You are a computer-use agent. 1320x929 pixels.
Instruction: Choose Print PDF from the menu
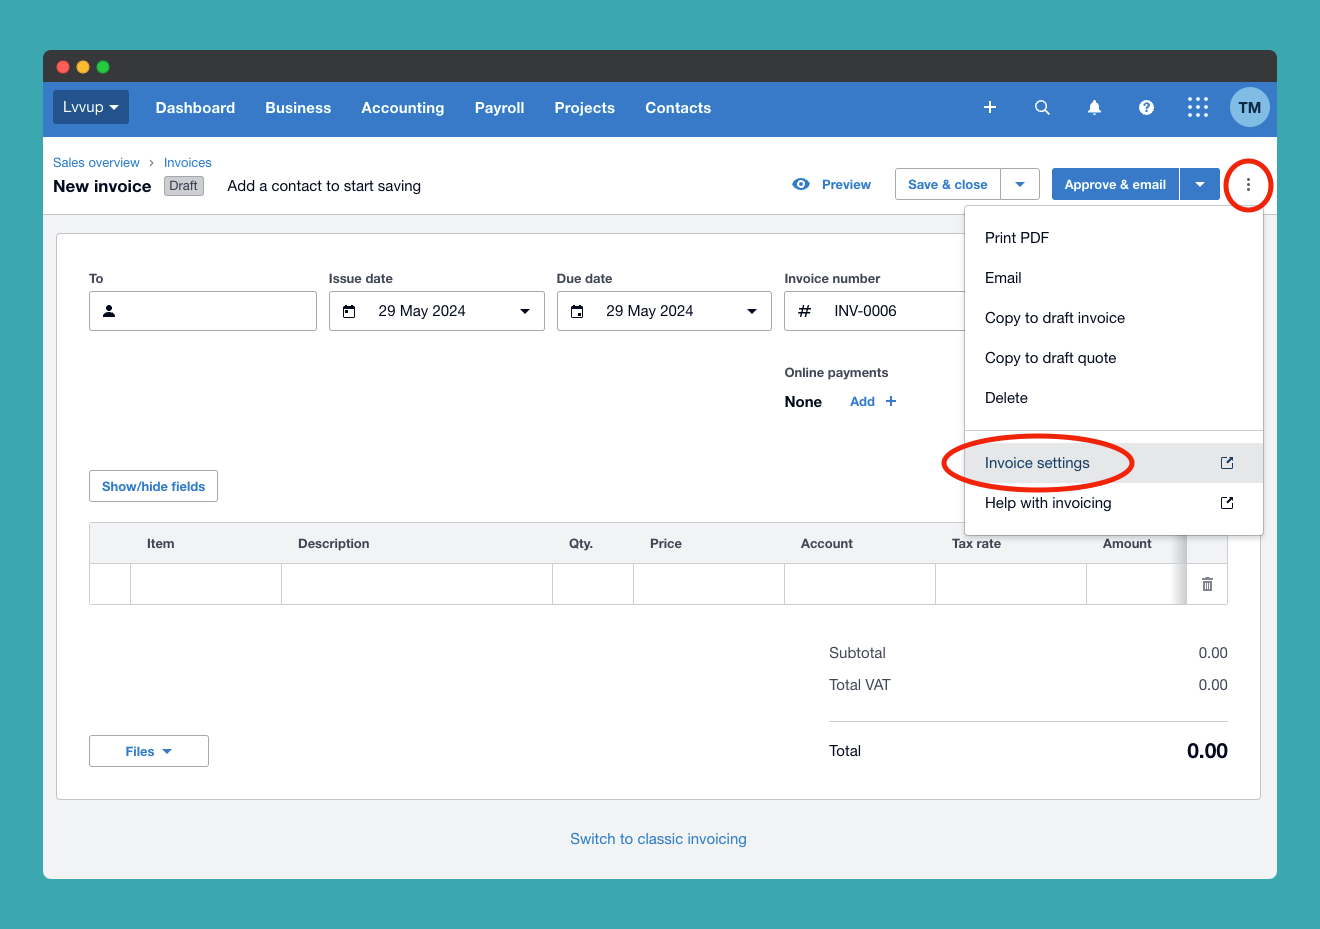click(1016, 237)
